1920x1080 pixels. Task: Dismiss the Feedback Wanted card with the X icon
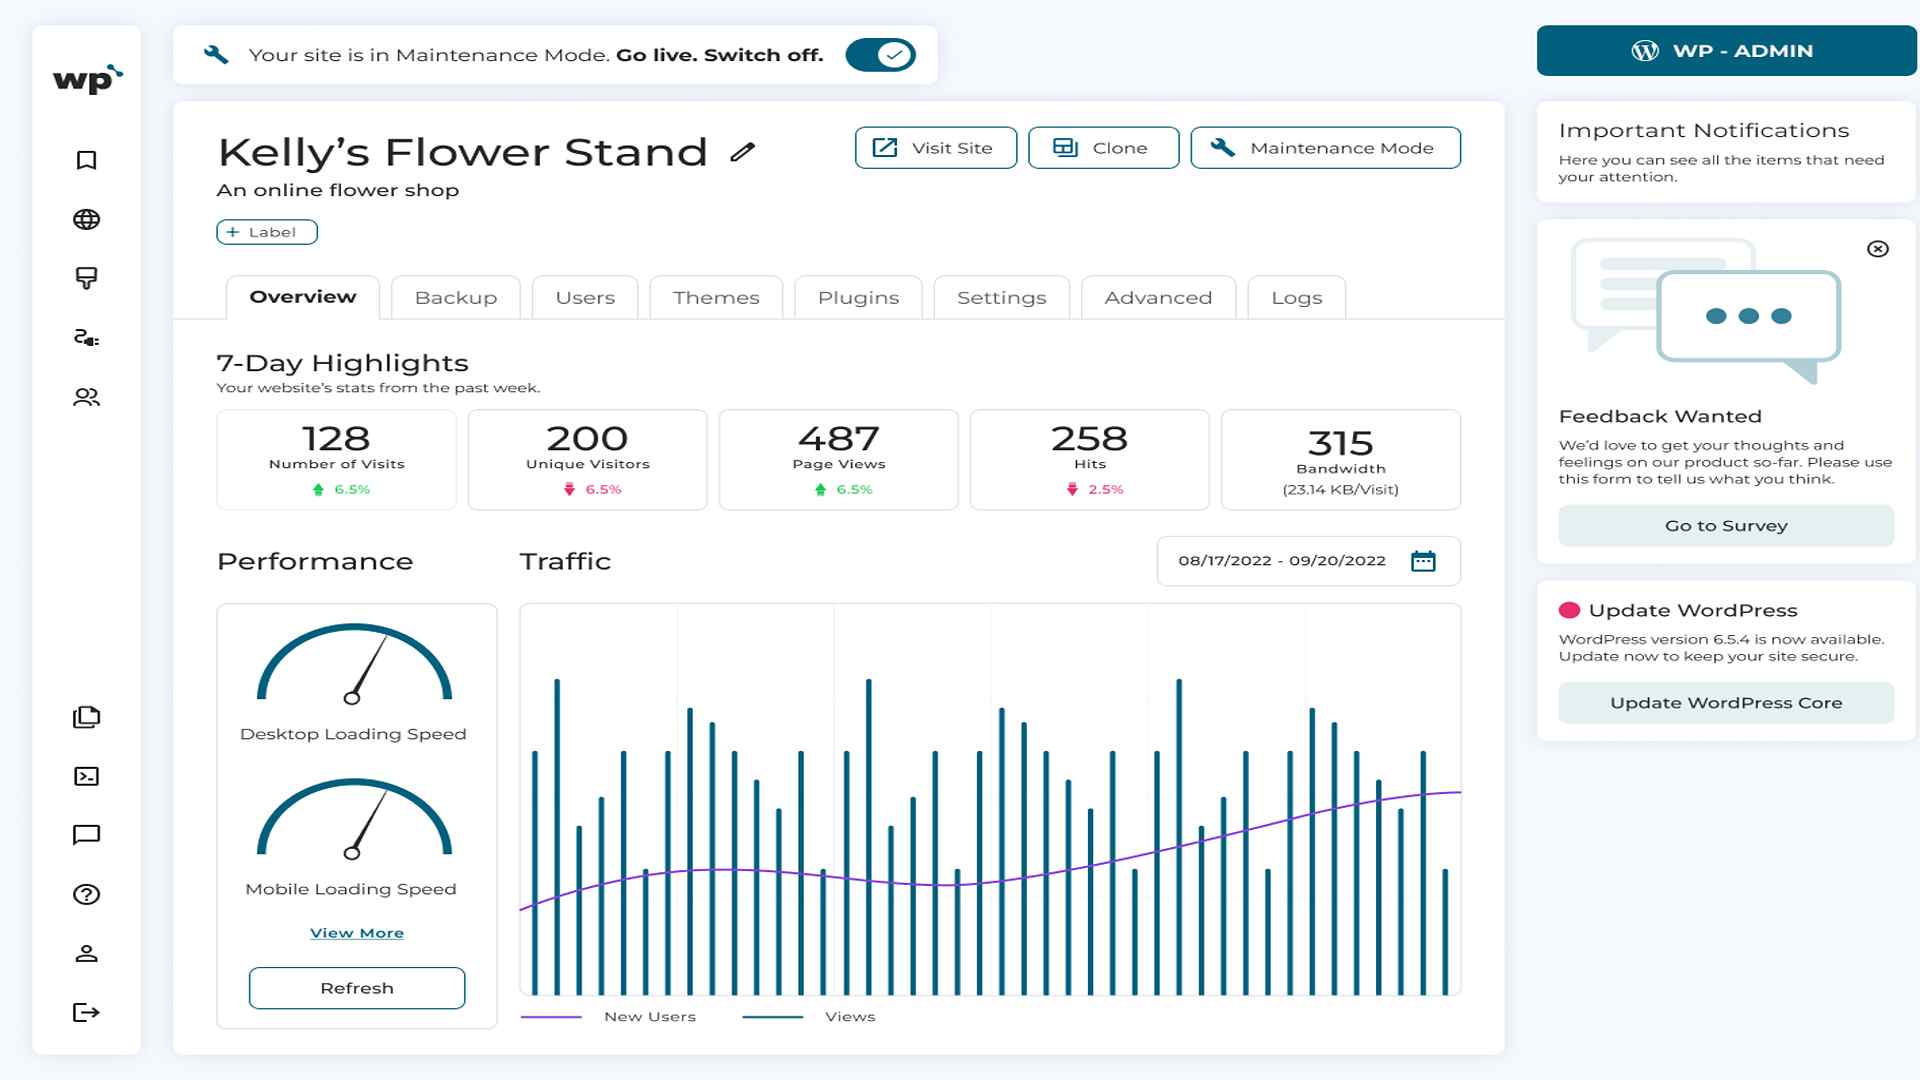click(1878, 249)
